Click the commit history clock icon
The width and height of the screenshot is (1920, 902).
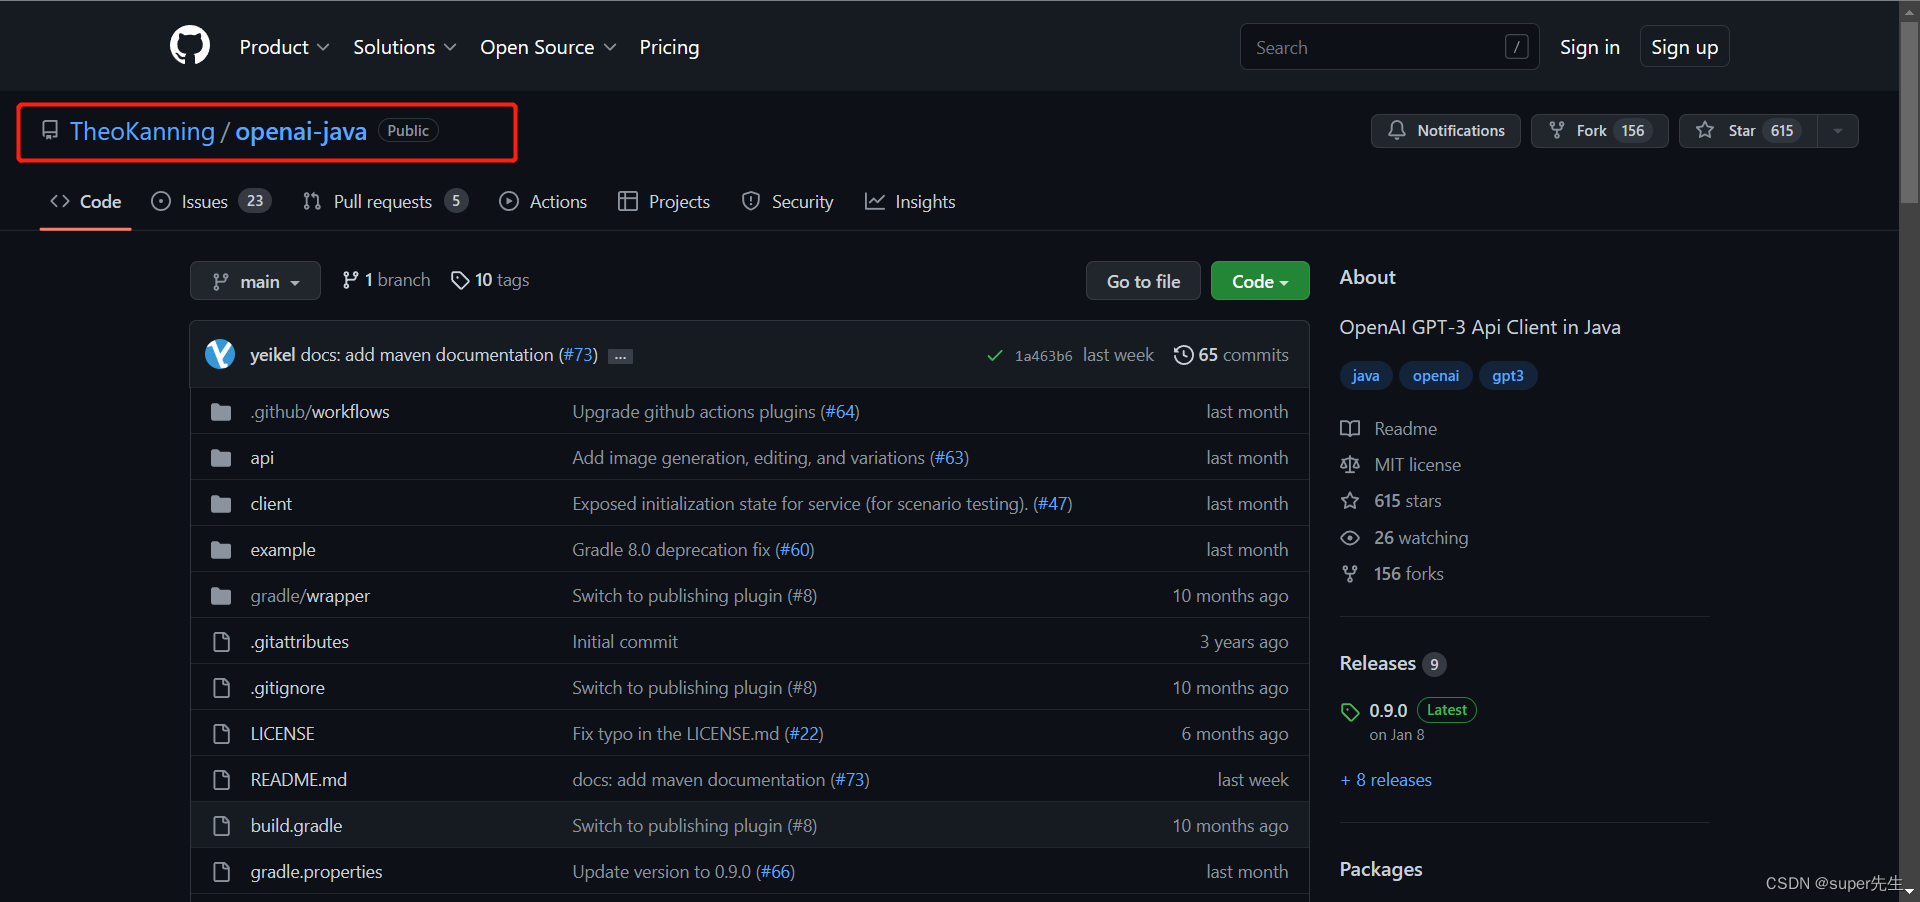click(x=1183, y=355)
